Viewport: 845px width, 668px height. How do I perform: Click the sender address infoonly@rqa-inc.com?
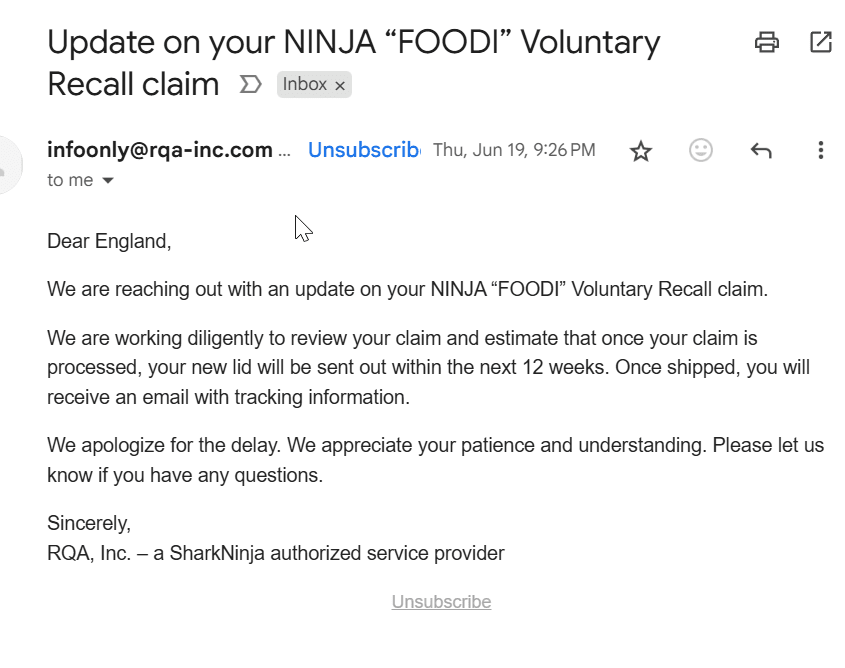coord(160,150)
